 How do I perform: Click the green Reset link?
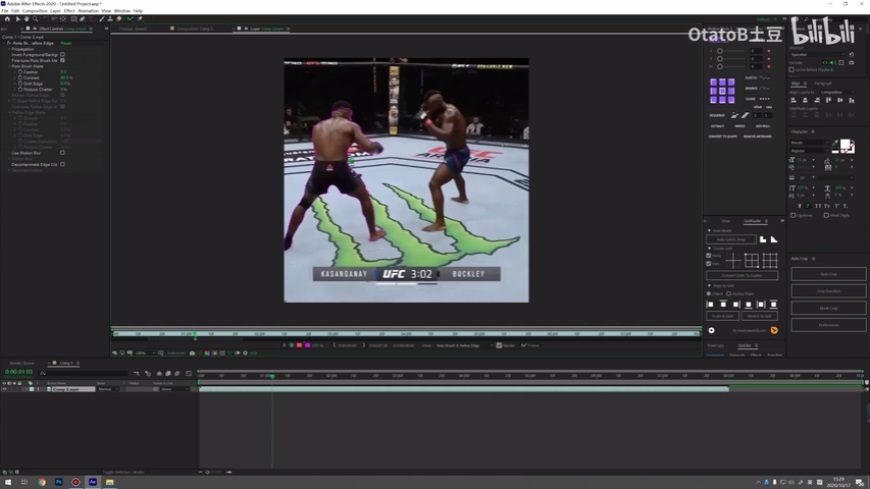pyautogui.click(x=66, y=43)
